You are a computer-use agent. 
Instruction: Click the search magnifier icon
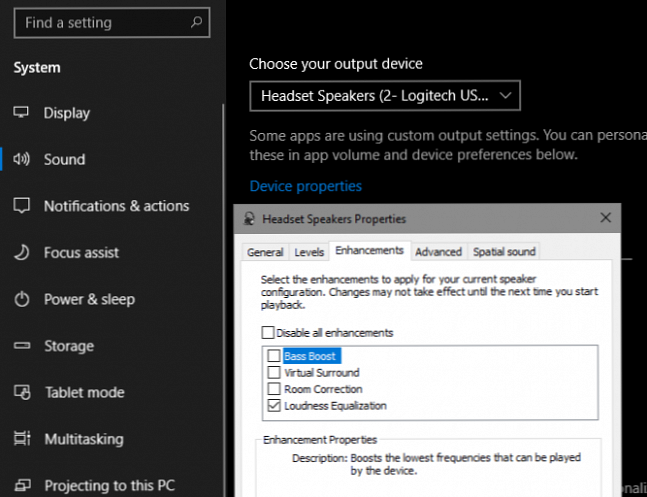pos(196,21)
